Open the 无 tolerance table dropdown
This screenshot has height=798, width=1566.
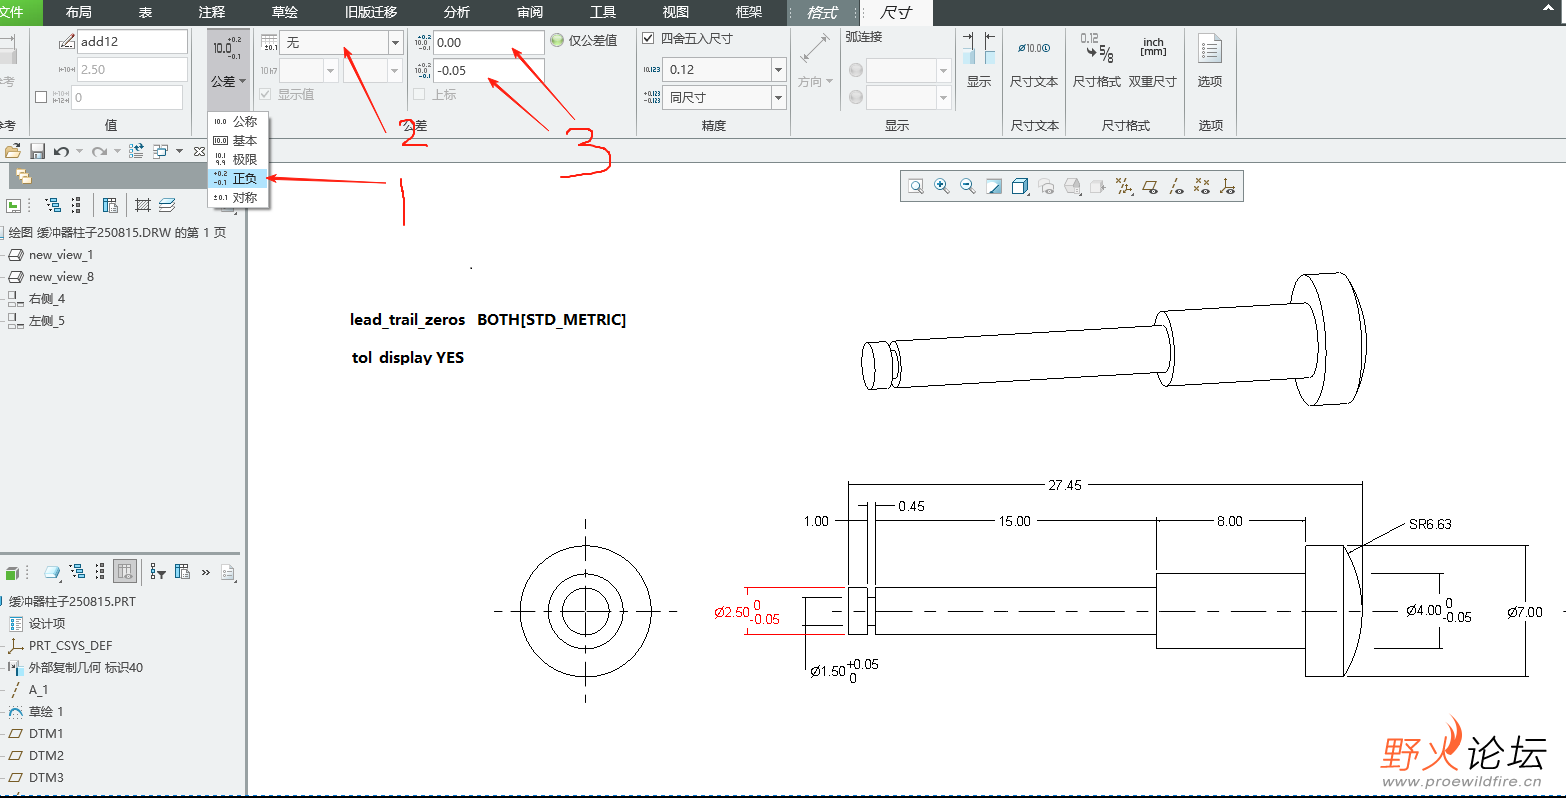pos(395,43)
